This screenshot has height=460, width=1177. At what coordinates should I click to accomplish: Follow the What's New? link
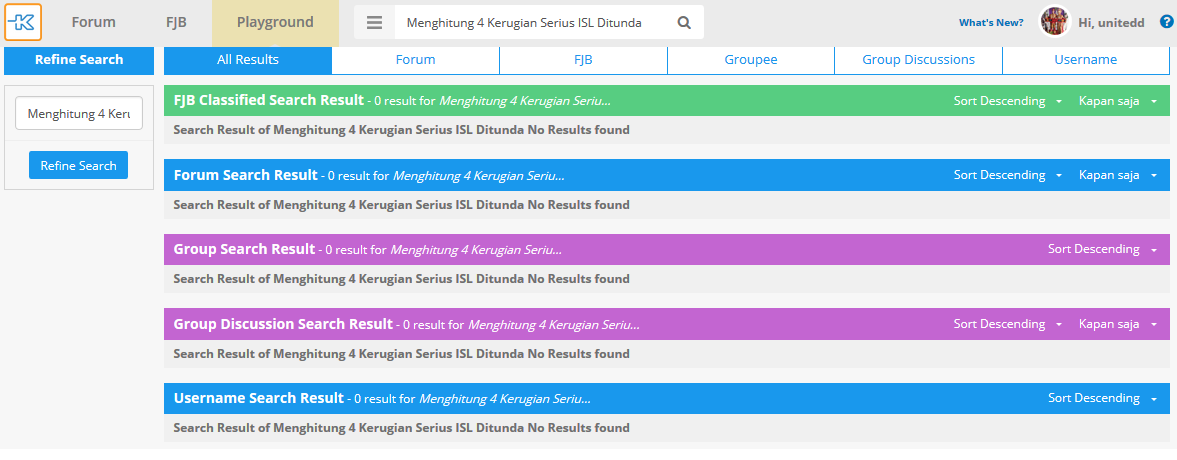[x=991, y=23]
